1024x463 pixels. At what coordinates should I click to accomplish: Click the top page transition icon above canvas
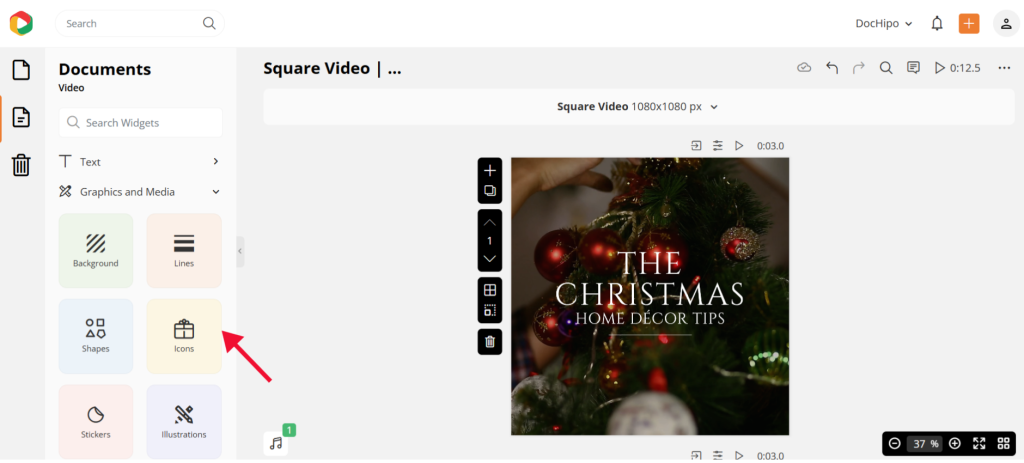[x=696, y=146]
